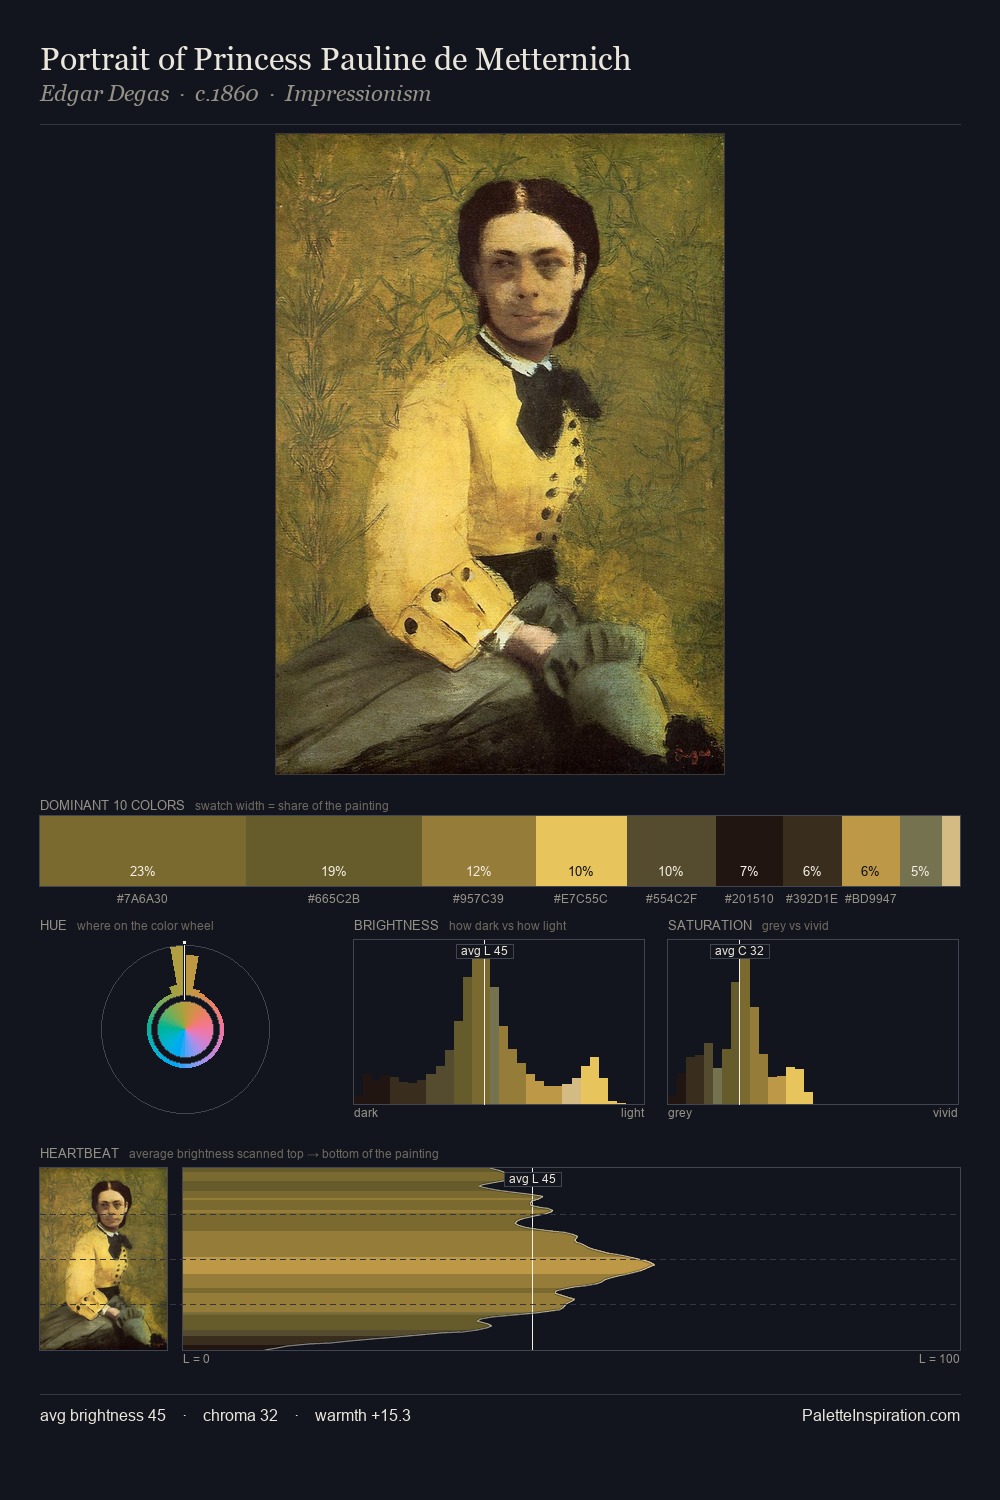The image size is (1000, 1500).
Task: Click the 'light' label under Brightness chart
Action: coord(632,1113)
